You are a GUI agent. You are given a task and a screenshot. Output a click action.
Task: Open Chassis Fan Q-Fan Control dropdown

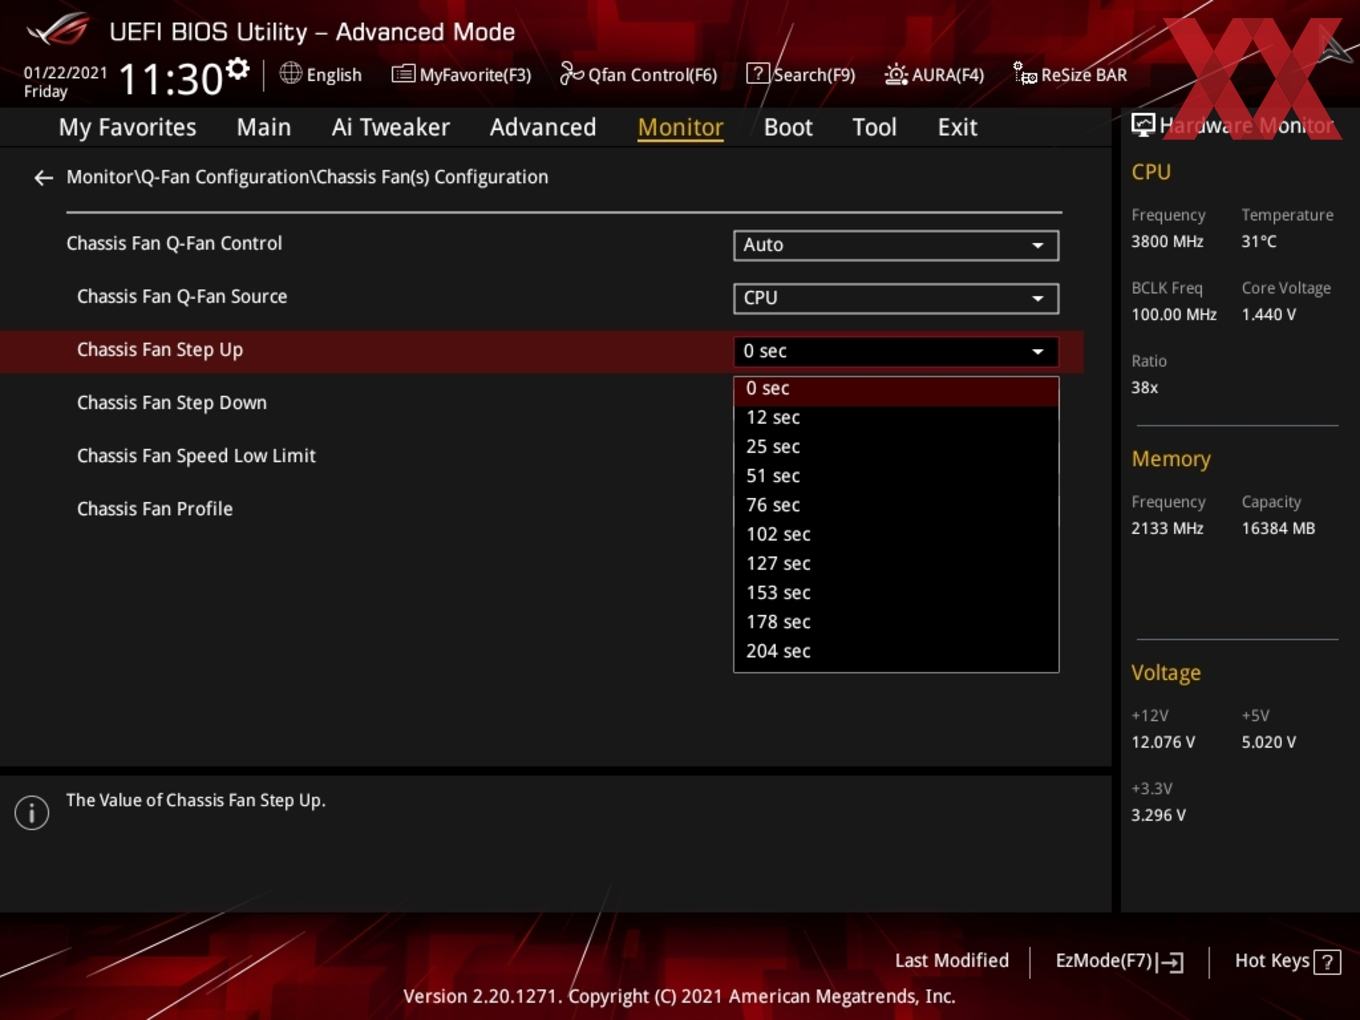896,245
